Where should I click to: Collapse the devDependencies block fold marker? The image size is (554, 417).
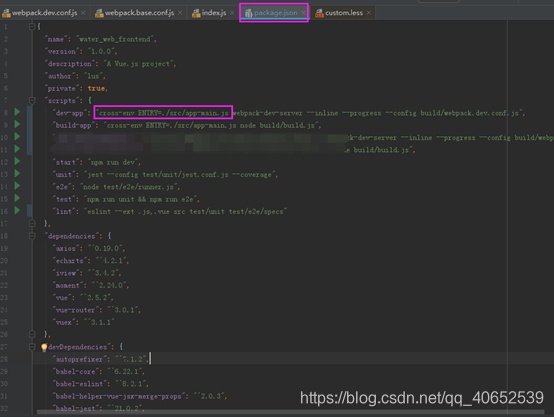(x=32, y=347)
